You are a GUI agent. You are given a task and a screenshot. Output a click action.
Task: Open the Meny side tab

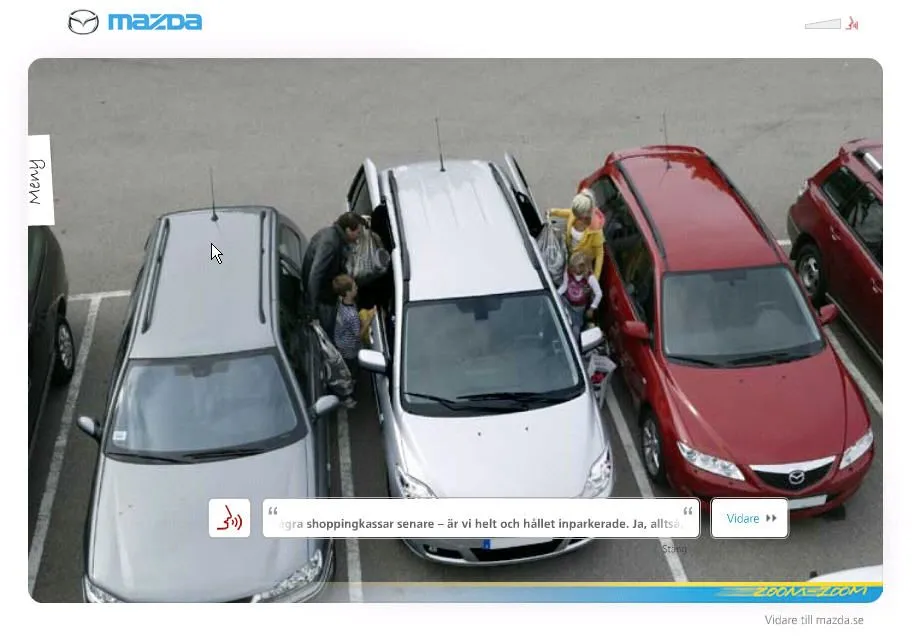tap(39, 180)
